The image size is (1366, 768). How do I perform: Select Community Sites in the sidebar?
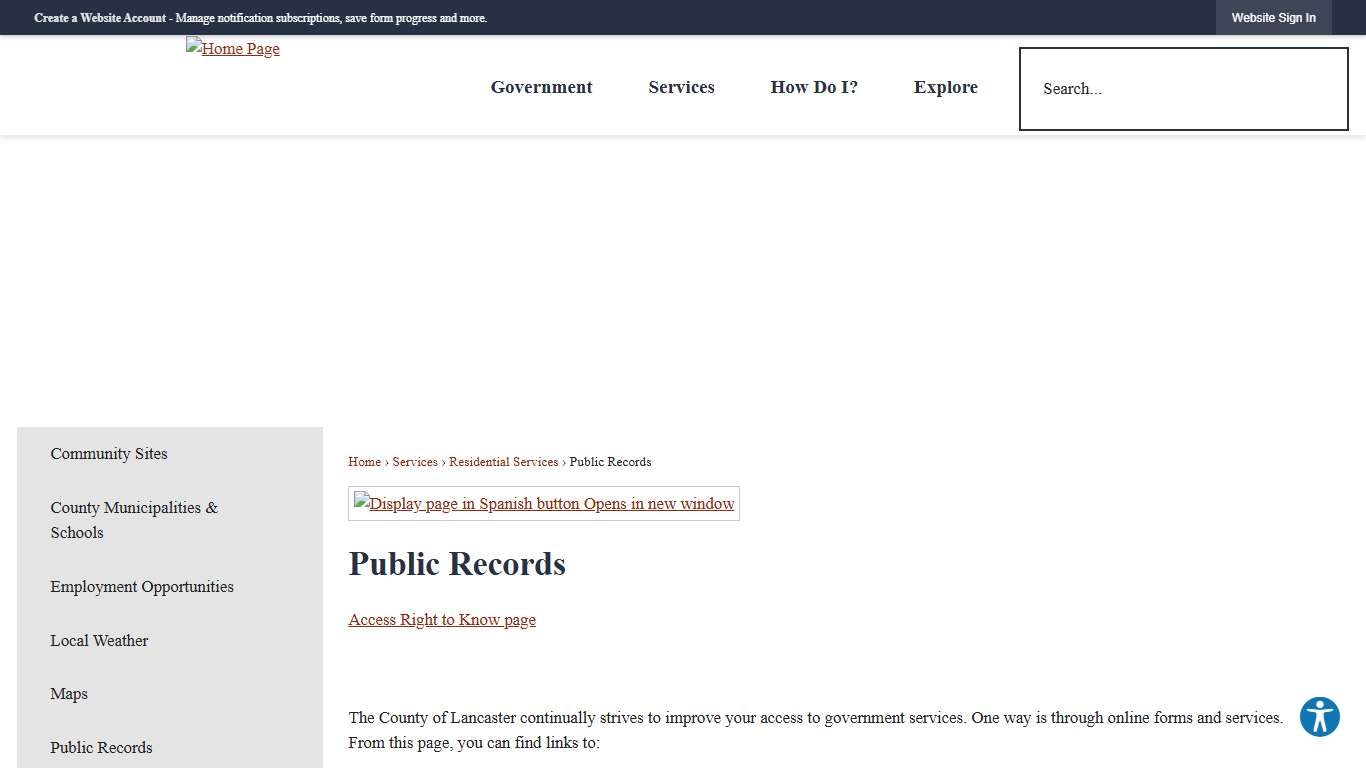pyautogui.click(x=109, y=453)
